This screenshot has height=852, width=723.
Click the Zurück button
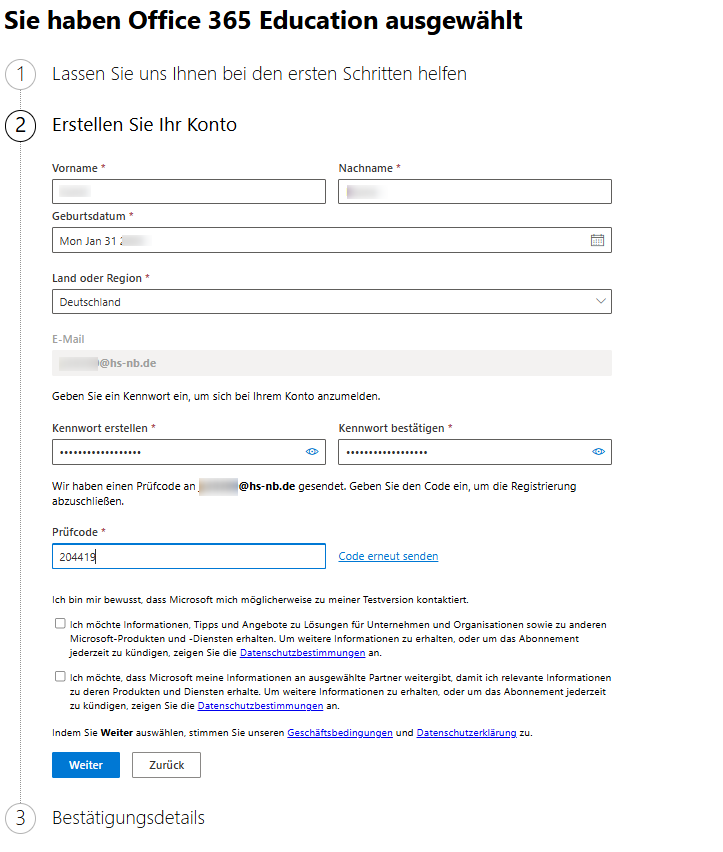click(x=167, y=765)
